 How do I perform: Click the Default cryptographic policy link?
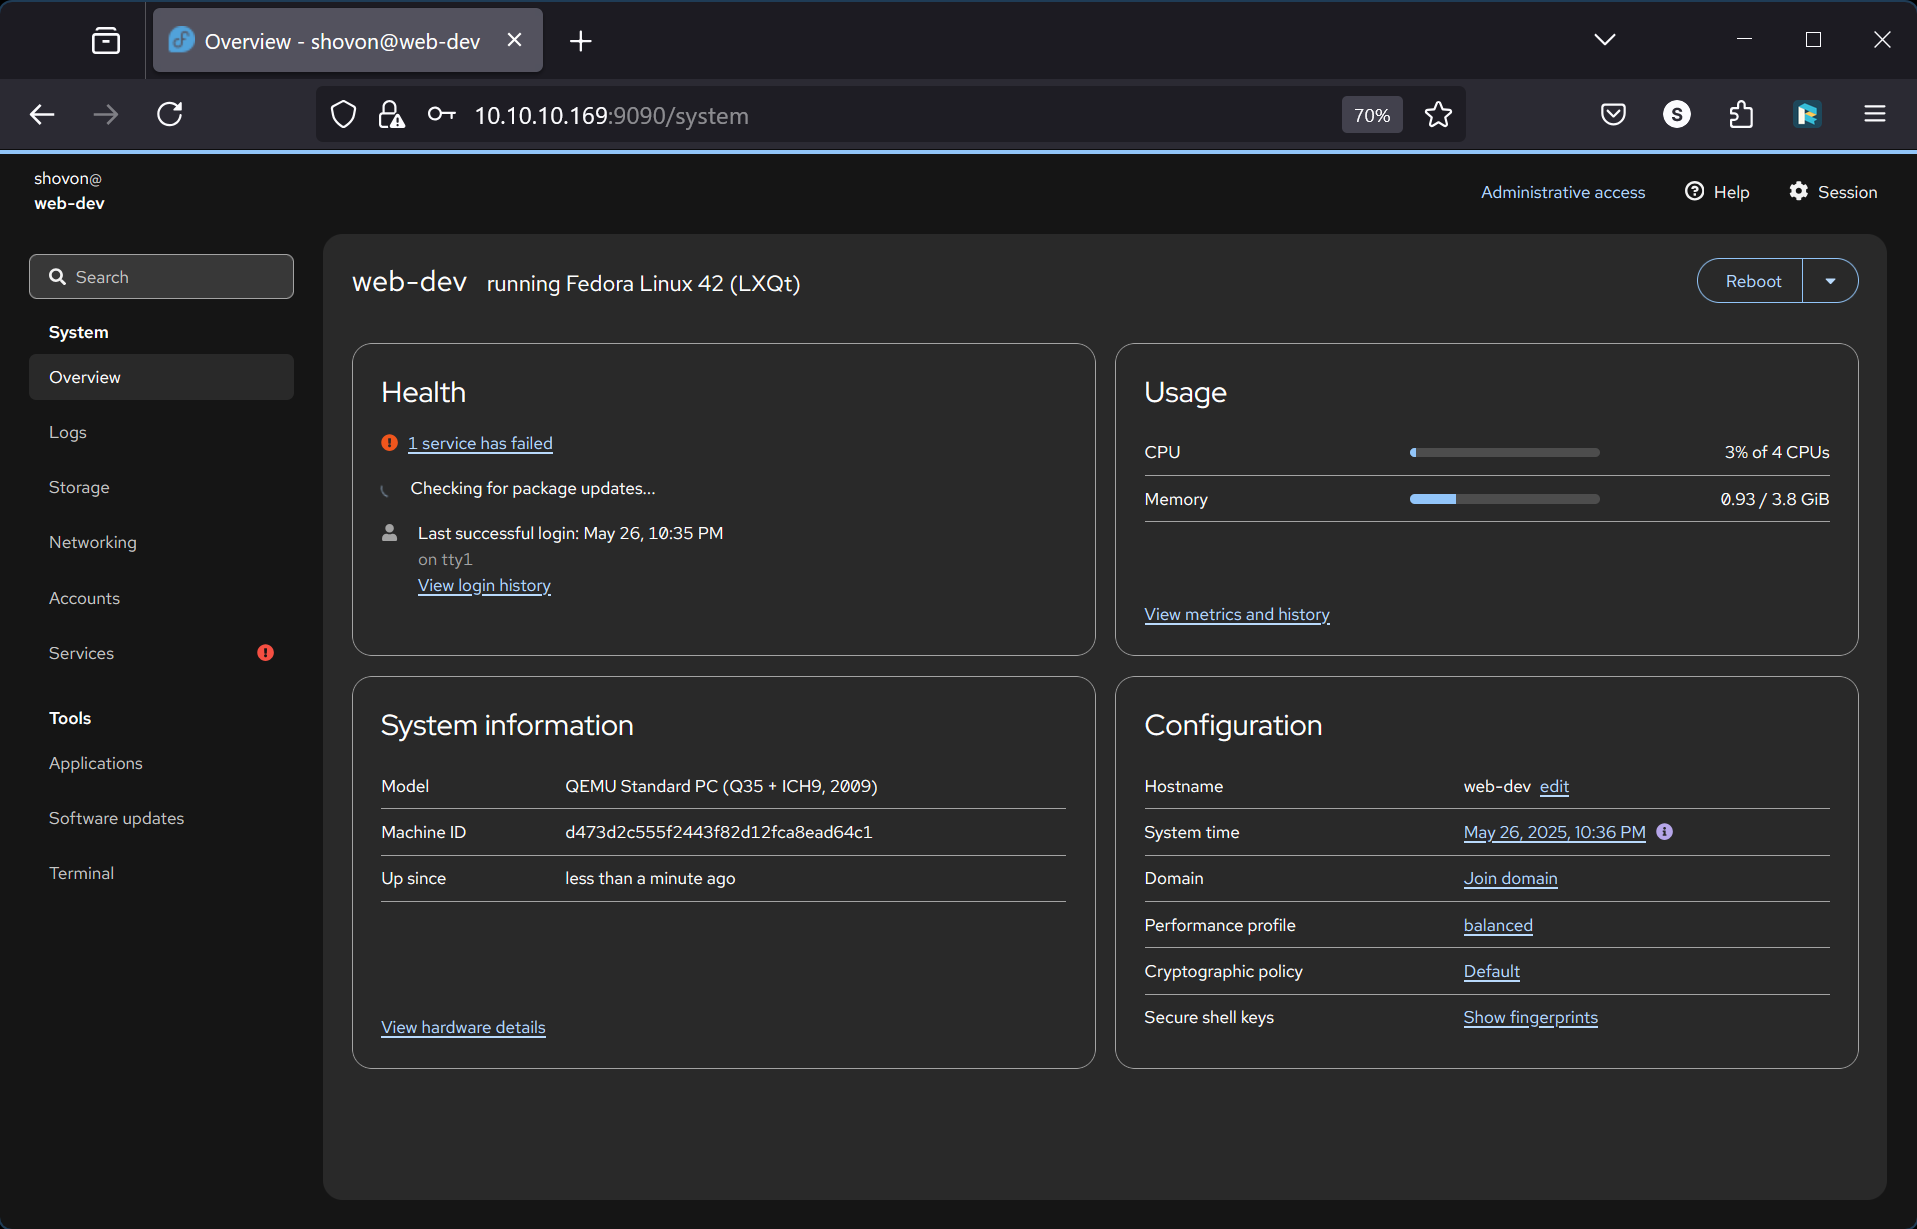point(1491,971)
